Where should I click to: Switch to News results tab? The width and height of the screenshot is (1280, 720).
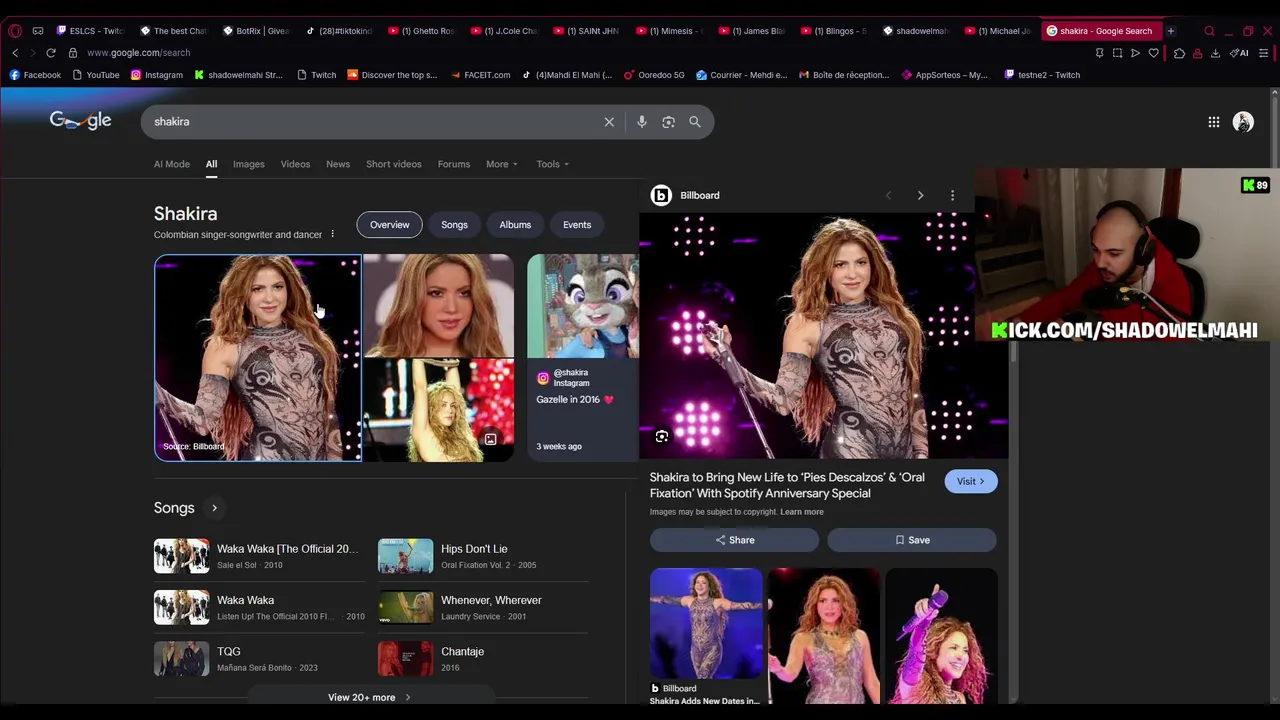click(x=338, y=164)
